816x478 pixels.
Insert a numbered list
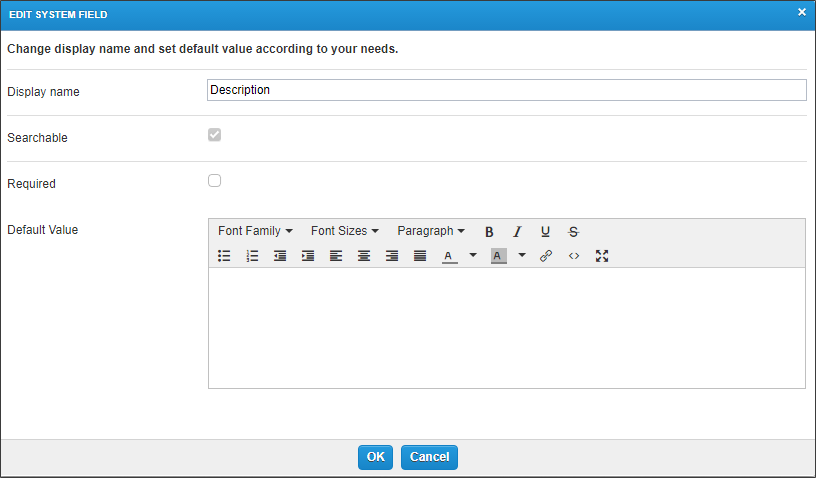pyautogui.click(x=252, y=256)
